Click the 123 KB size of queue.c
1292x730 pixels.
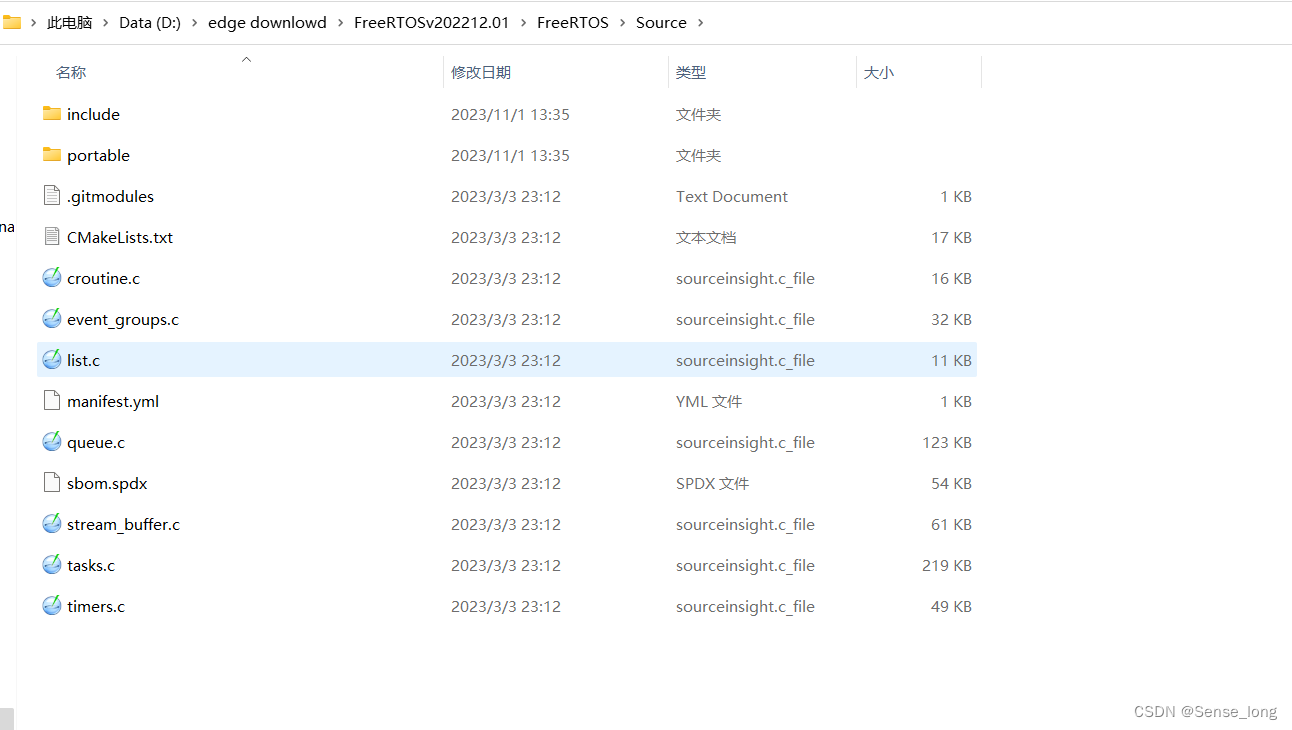(947, 442)
